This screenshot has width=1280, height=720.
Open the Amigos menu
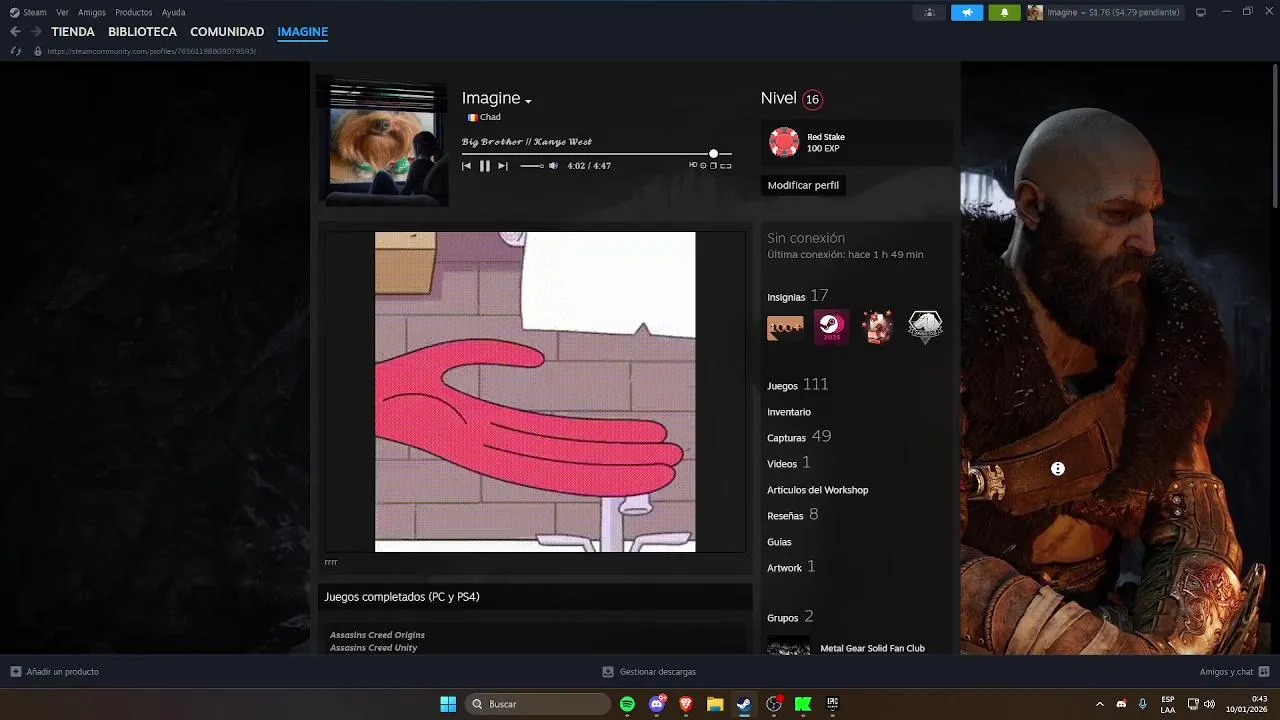tap(92, 12)
